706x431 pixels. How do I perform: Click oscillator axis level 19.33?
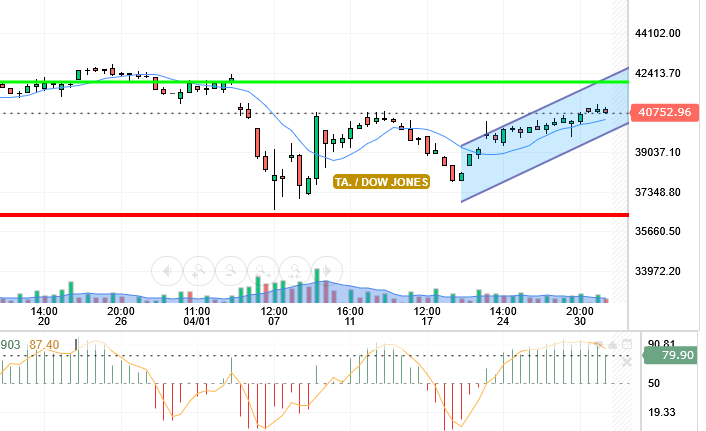click(x=662, y=412)
